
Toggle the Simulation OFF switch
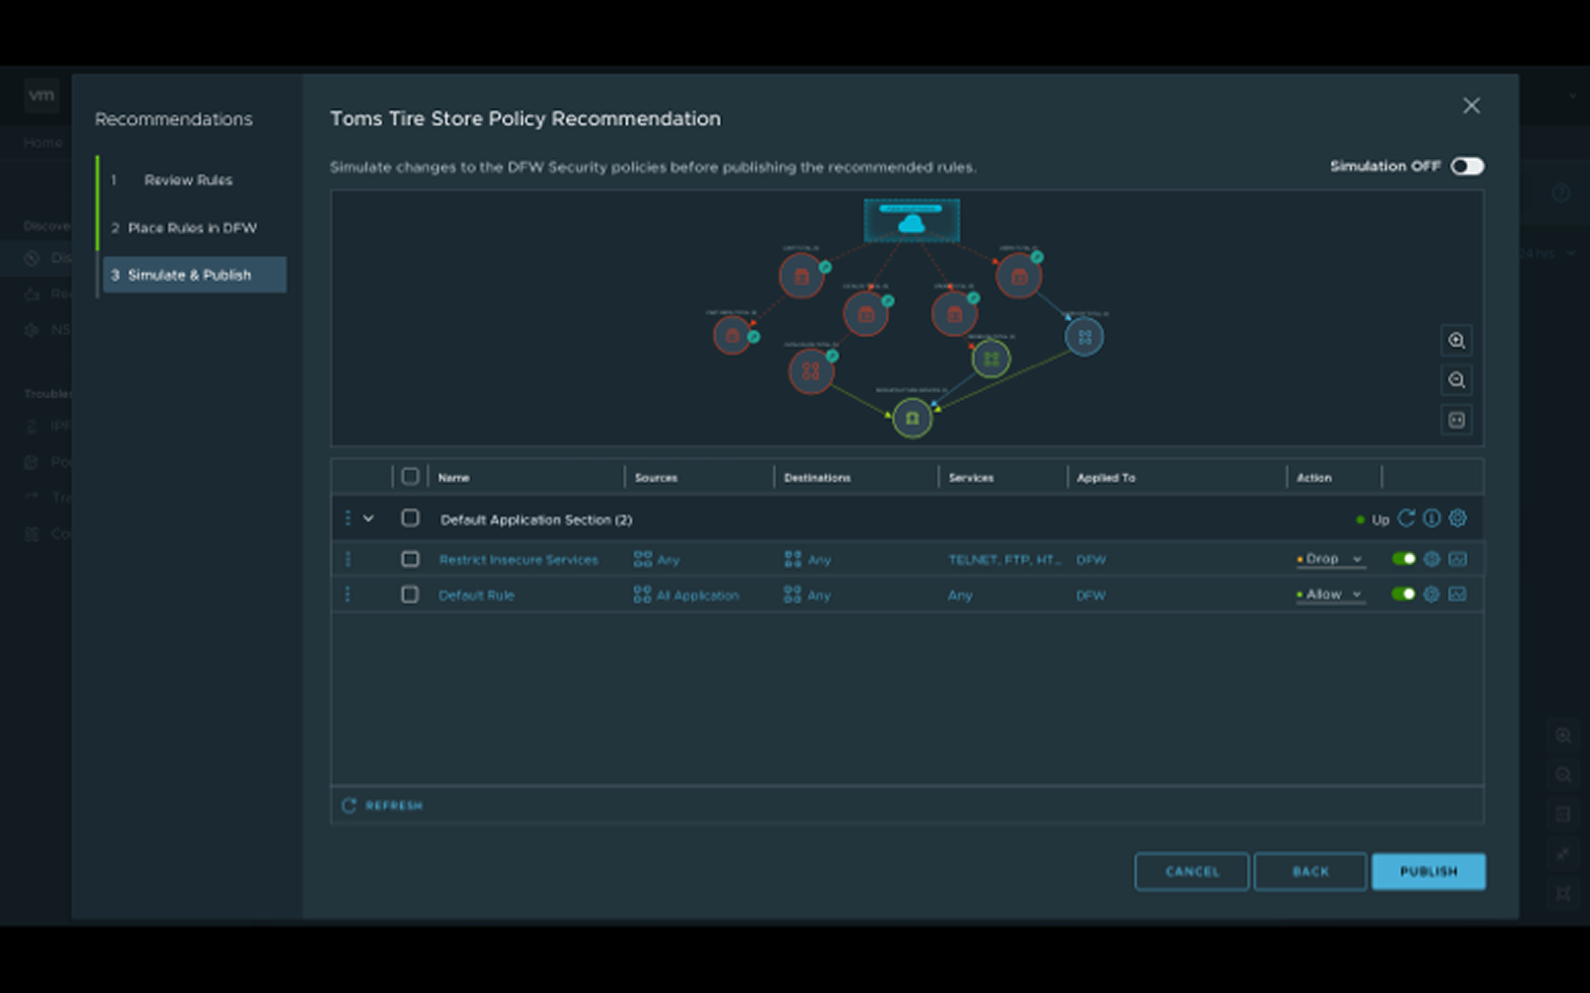pyautogui.click(x=1467, y=166)
